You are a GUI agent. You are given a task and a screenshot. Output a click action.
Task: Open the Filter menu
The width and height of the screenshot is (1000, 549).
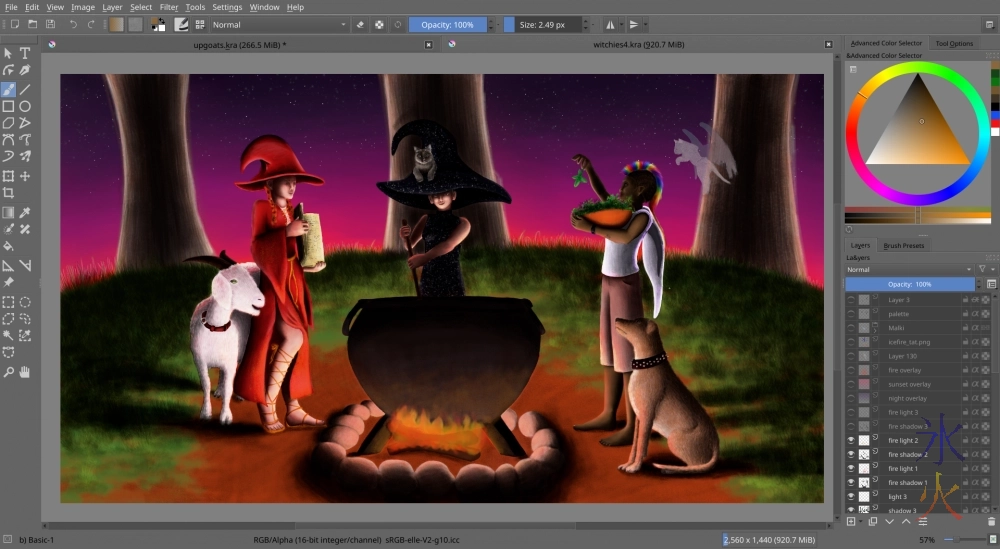(169, 7)
